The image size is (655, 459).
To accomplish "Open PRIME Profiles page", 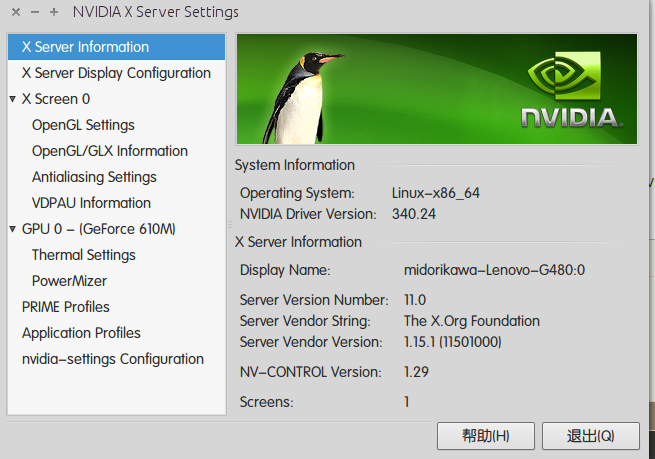I will coord(66,307).
